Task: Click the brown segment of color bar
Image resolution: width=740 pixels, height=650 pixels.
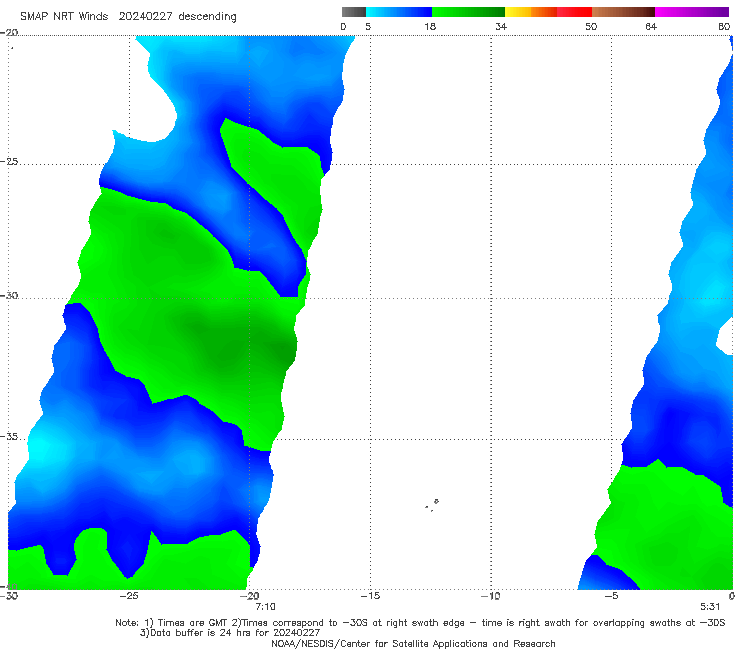Action: (623, 12)
